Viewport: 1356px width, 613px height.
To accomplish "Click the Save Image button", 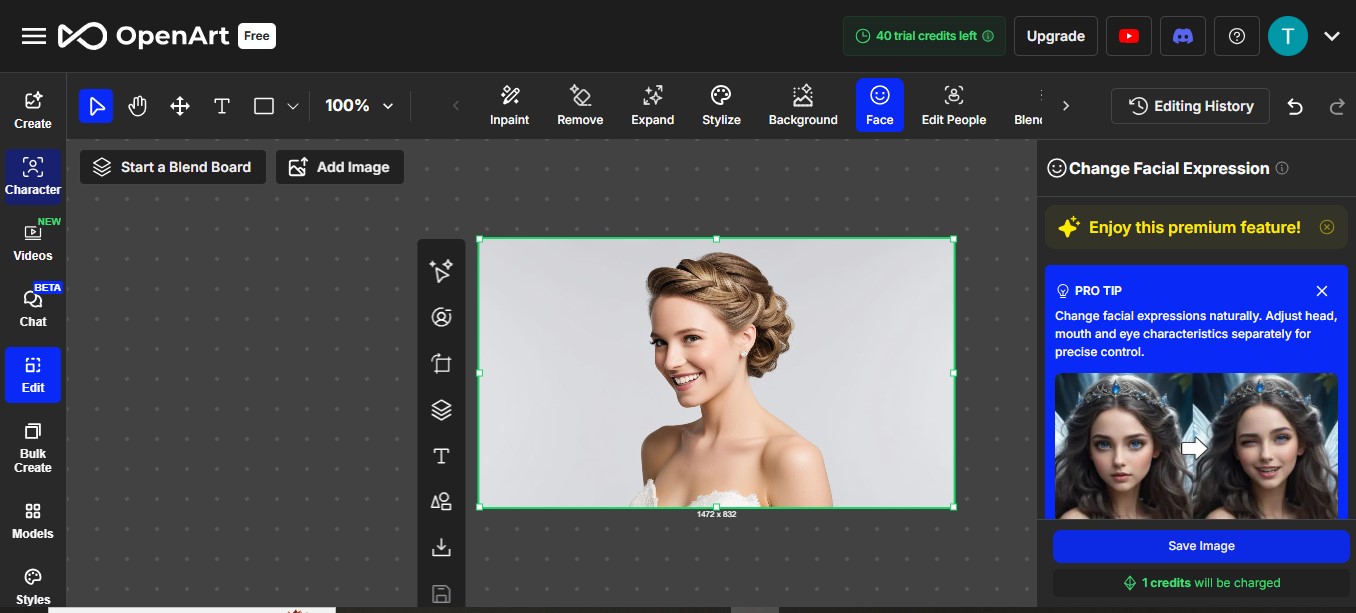I will (1201, 546).
